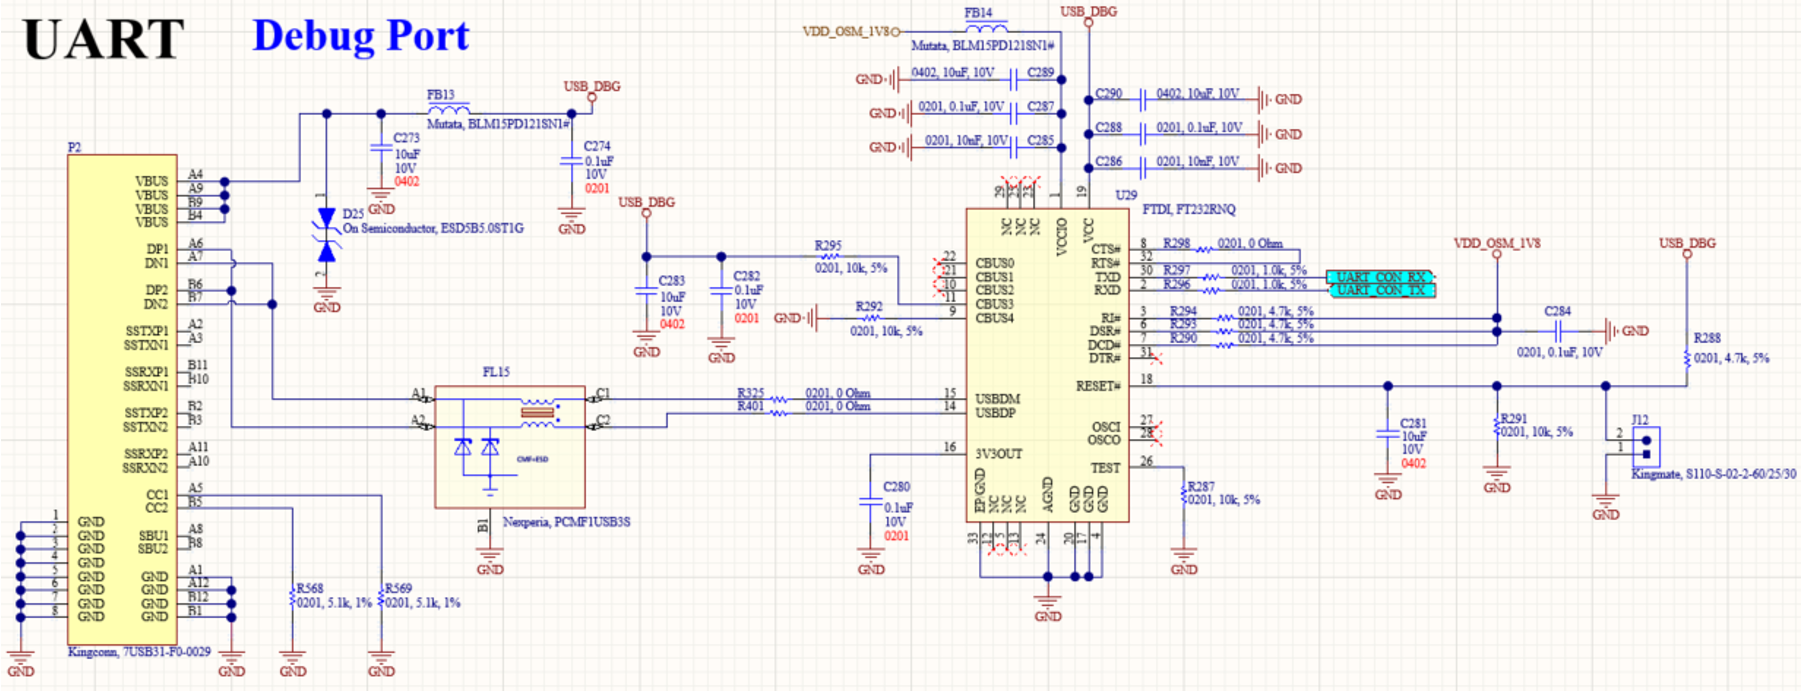Image resolution: width=1804 pixels, height=691 pixels.
Task: Click the R401 0 Ohm resistor symbol
Action: tap(779, 413)
